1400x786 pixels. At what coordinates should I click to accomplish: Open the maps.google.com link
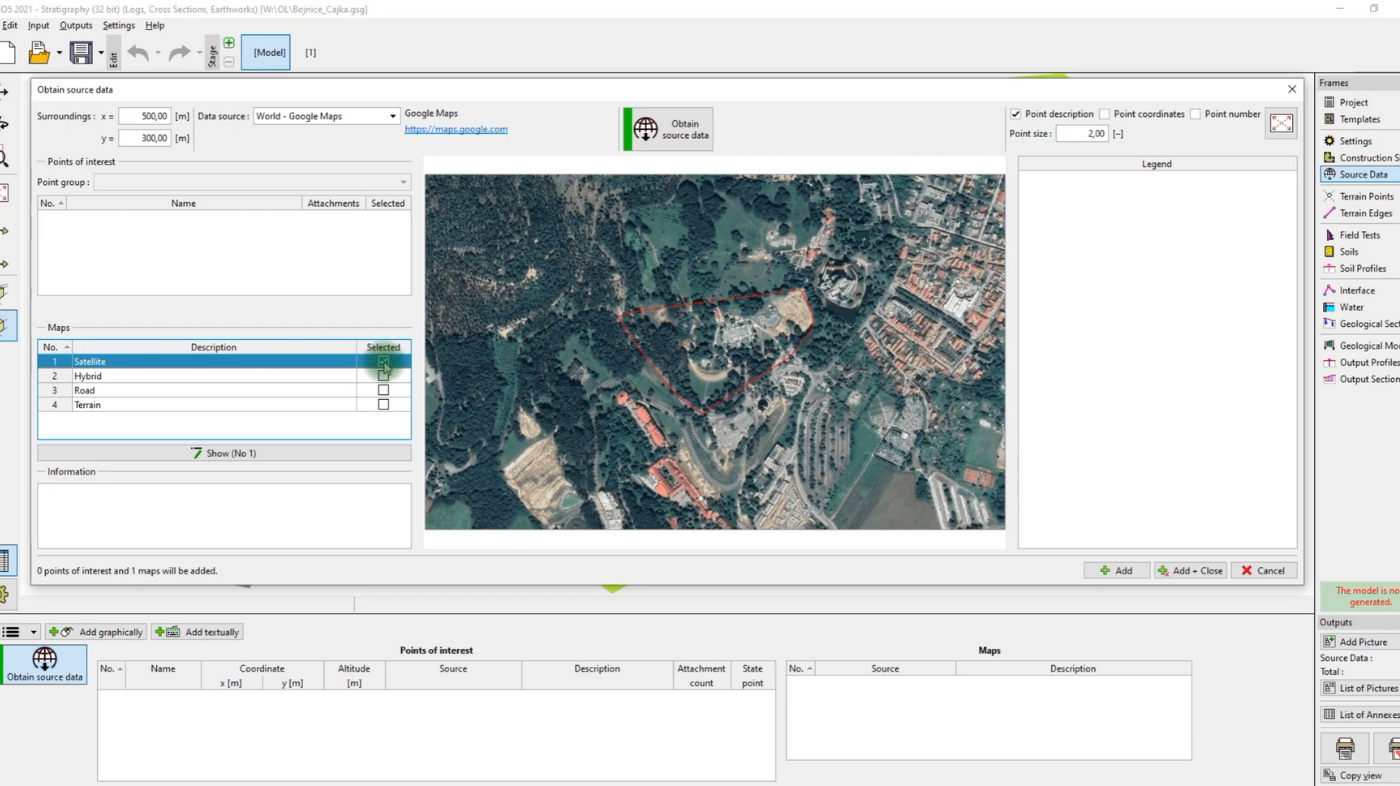tap(456, 129)
